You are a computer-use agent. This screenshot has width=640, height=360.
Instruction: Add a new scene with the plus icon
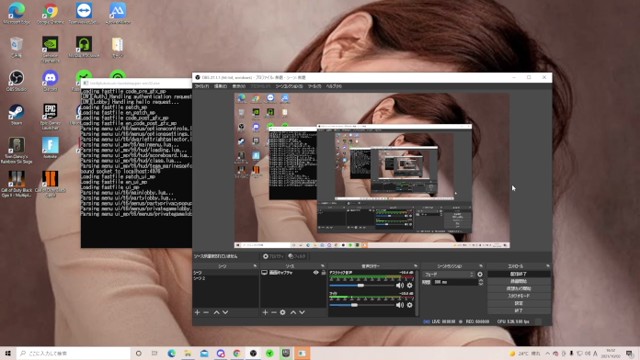click(197, 312)
